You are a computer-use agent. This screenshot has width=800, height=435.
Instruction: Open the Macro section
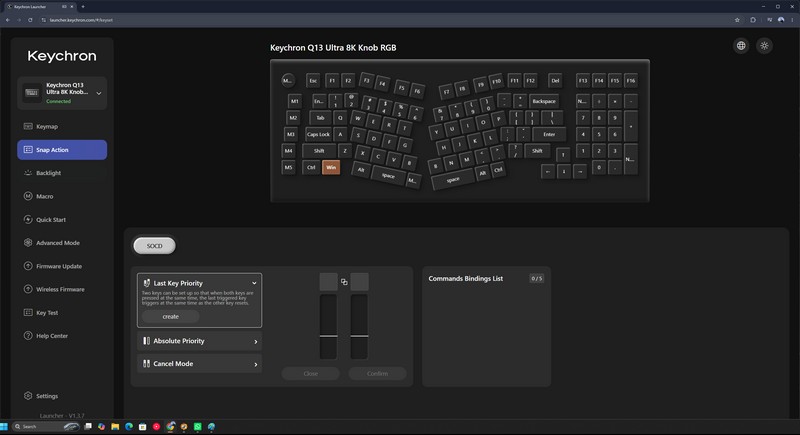click(x=62, y=196)
